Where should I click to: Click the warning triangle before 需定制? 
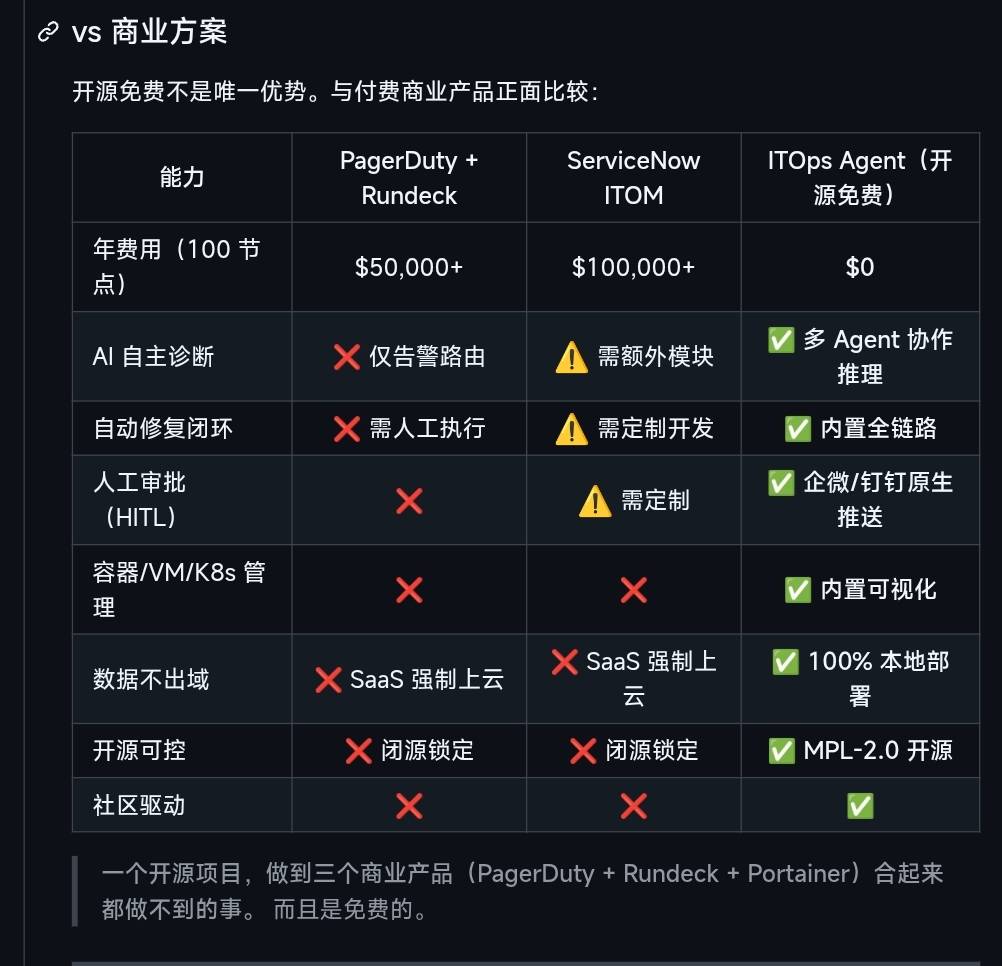pos(595,501)
